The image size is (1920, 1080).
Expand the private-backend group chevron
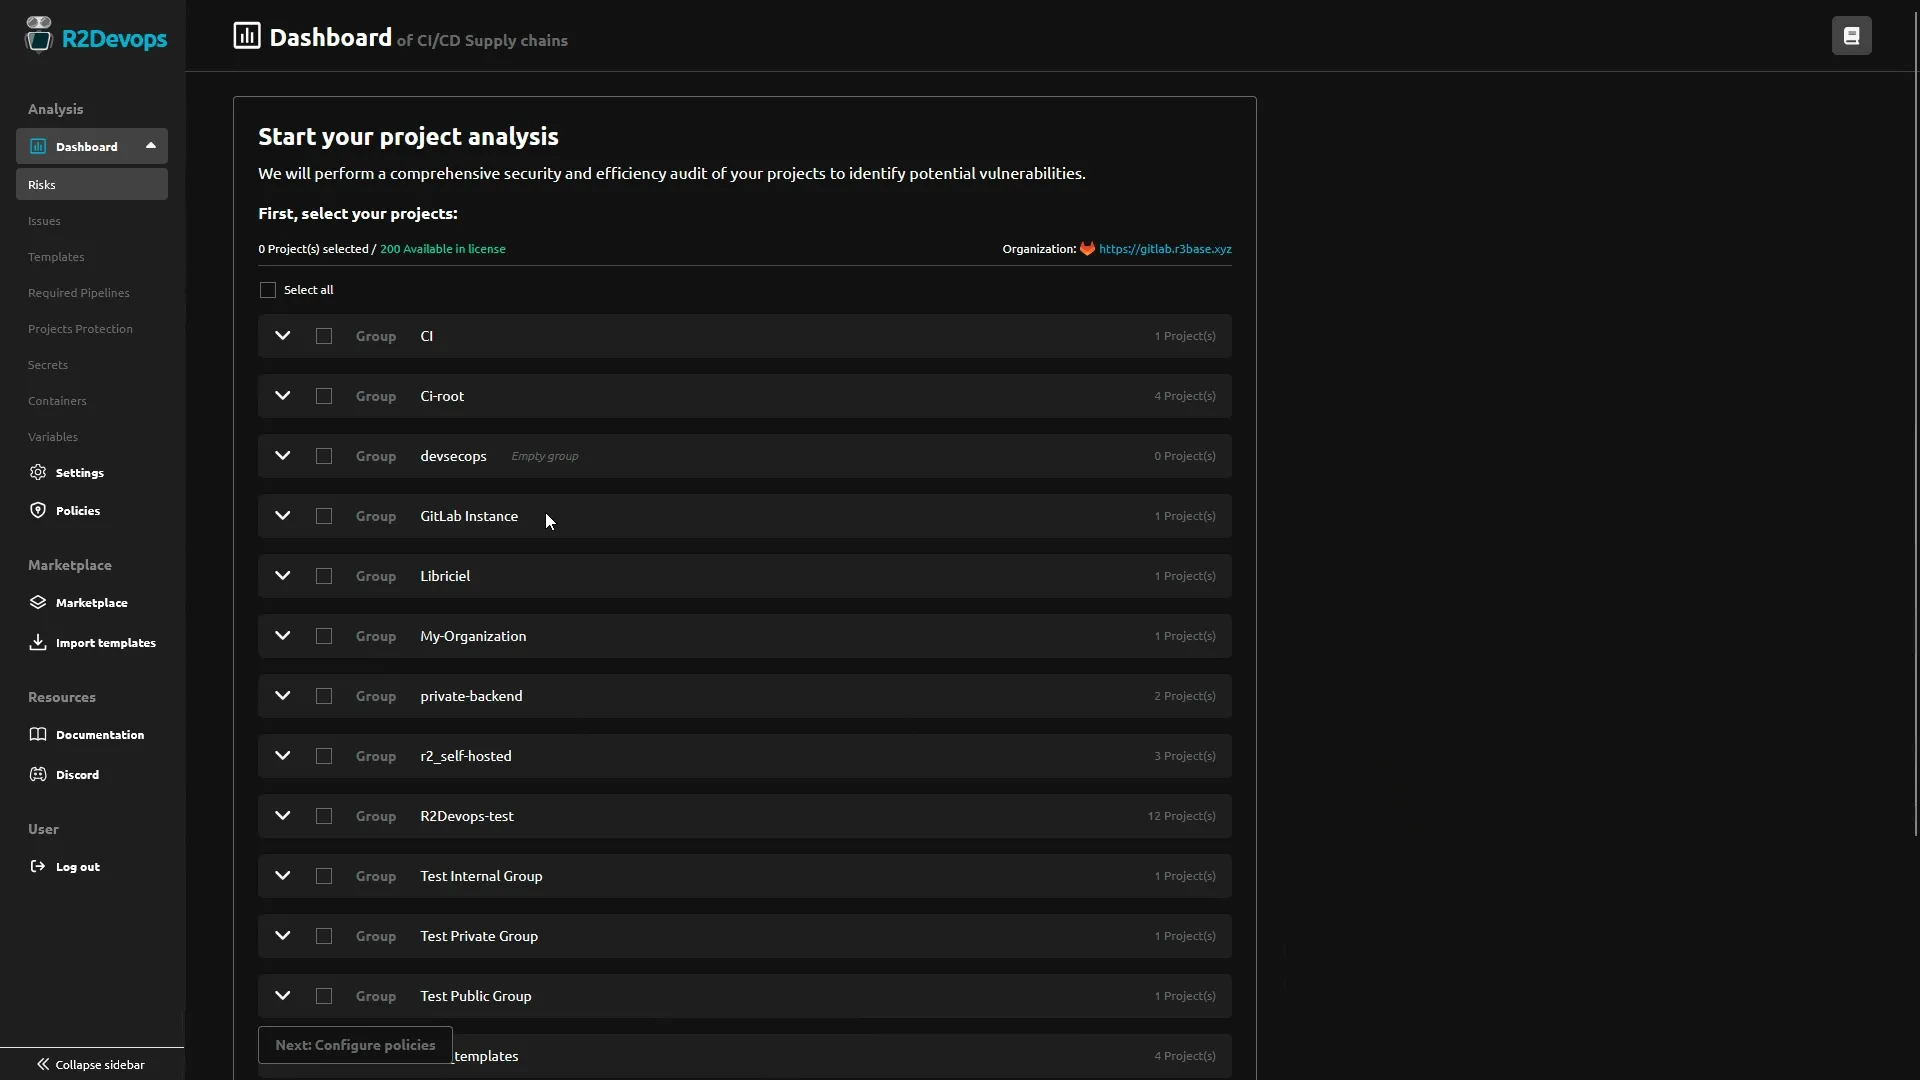point(283,696)
